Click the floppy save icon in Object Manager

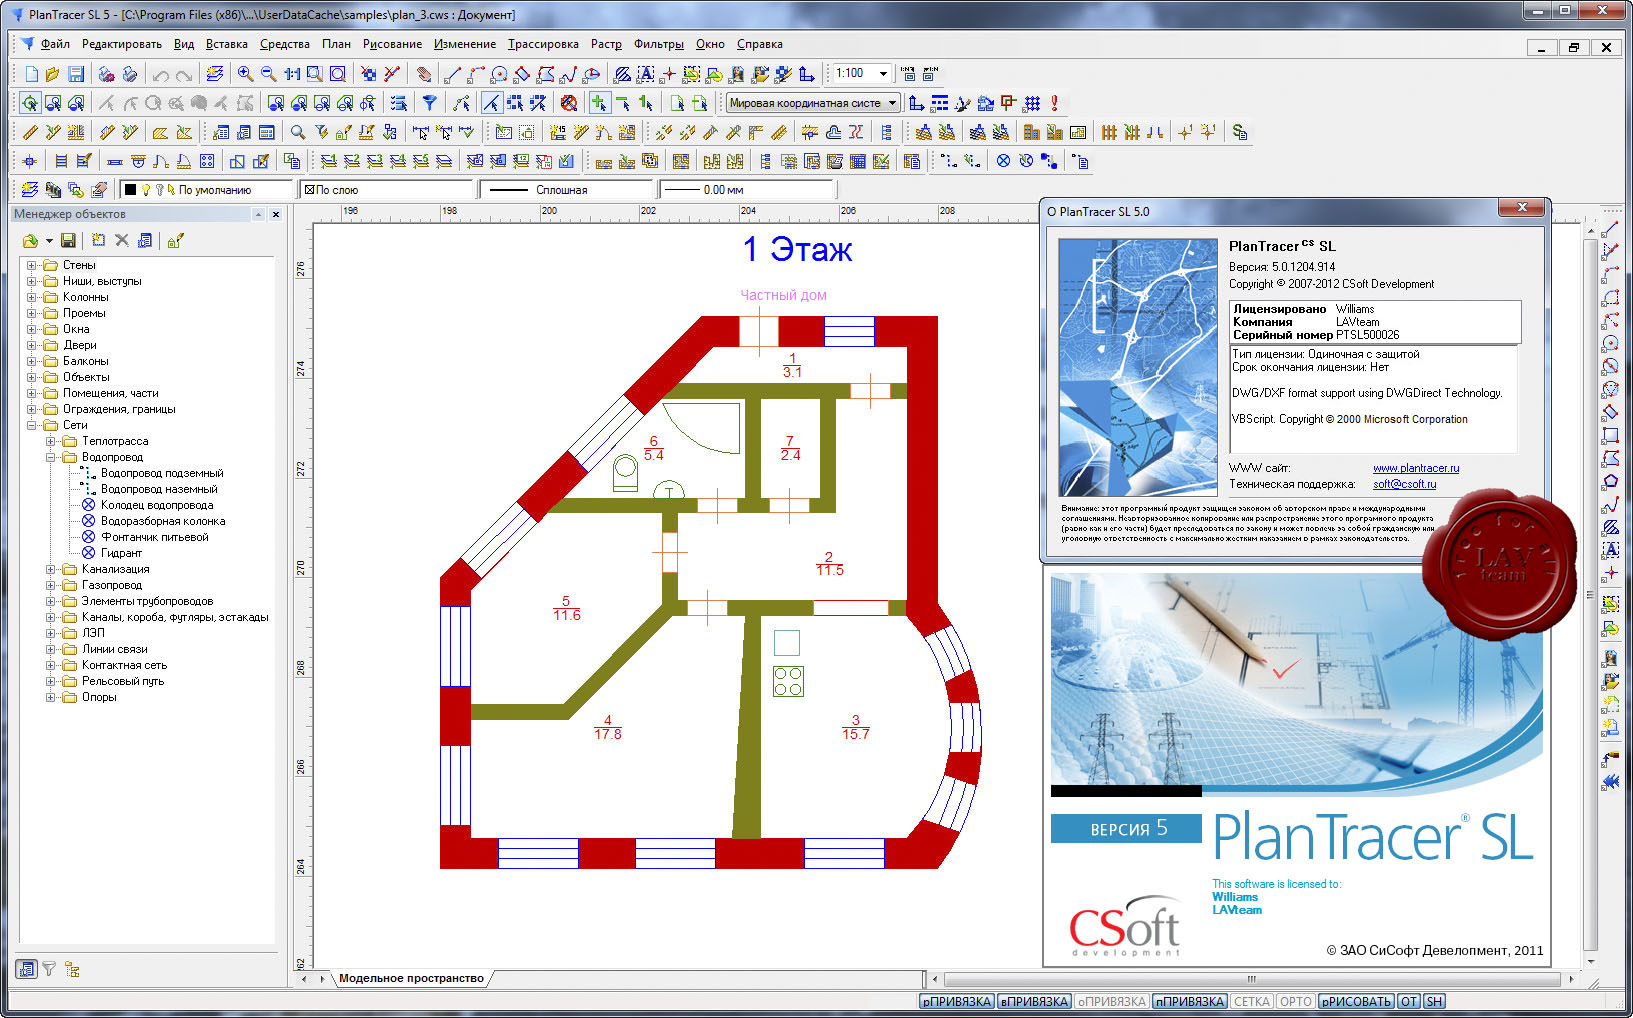pyautogui.click(x=68, y=240)
